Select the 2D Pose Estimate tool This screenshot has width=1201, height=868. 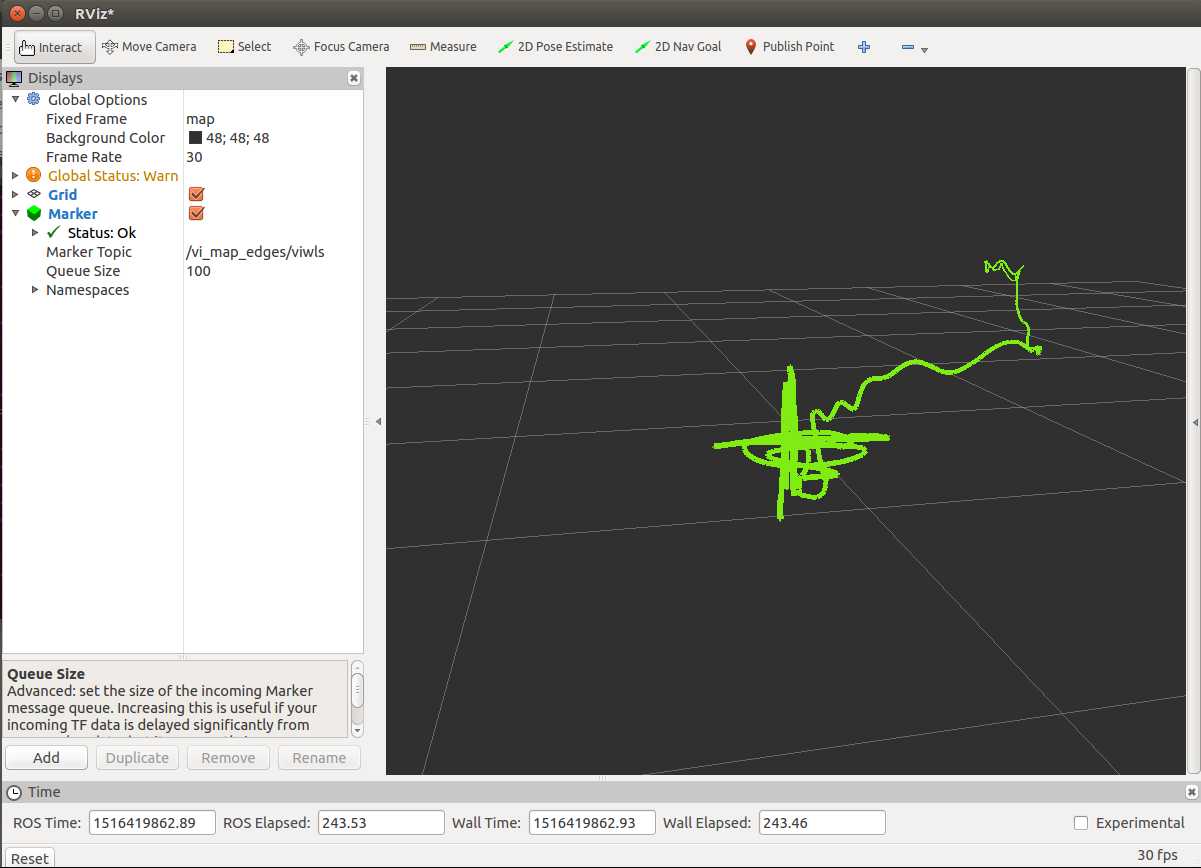[555, 47]
